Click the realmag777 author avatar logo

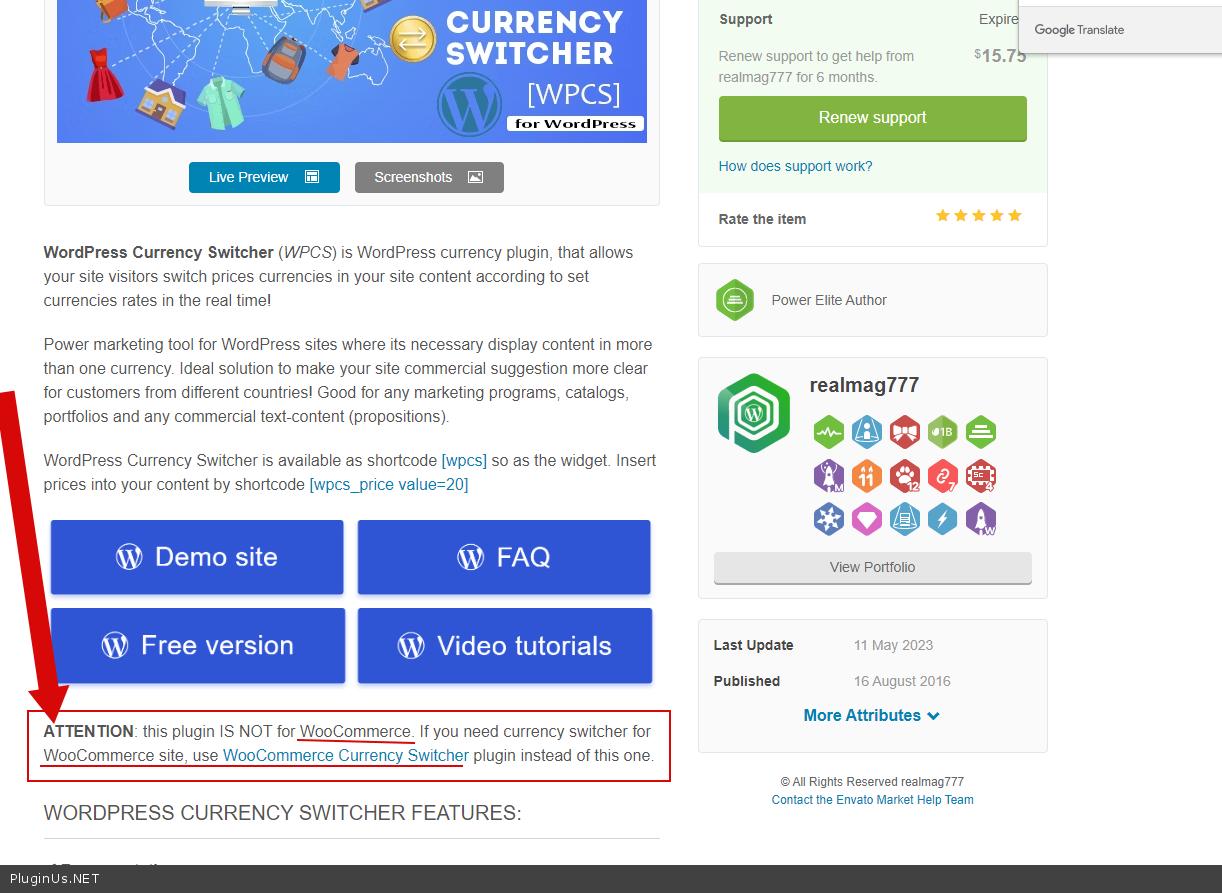tap(753, 412)
